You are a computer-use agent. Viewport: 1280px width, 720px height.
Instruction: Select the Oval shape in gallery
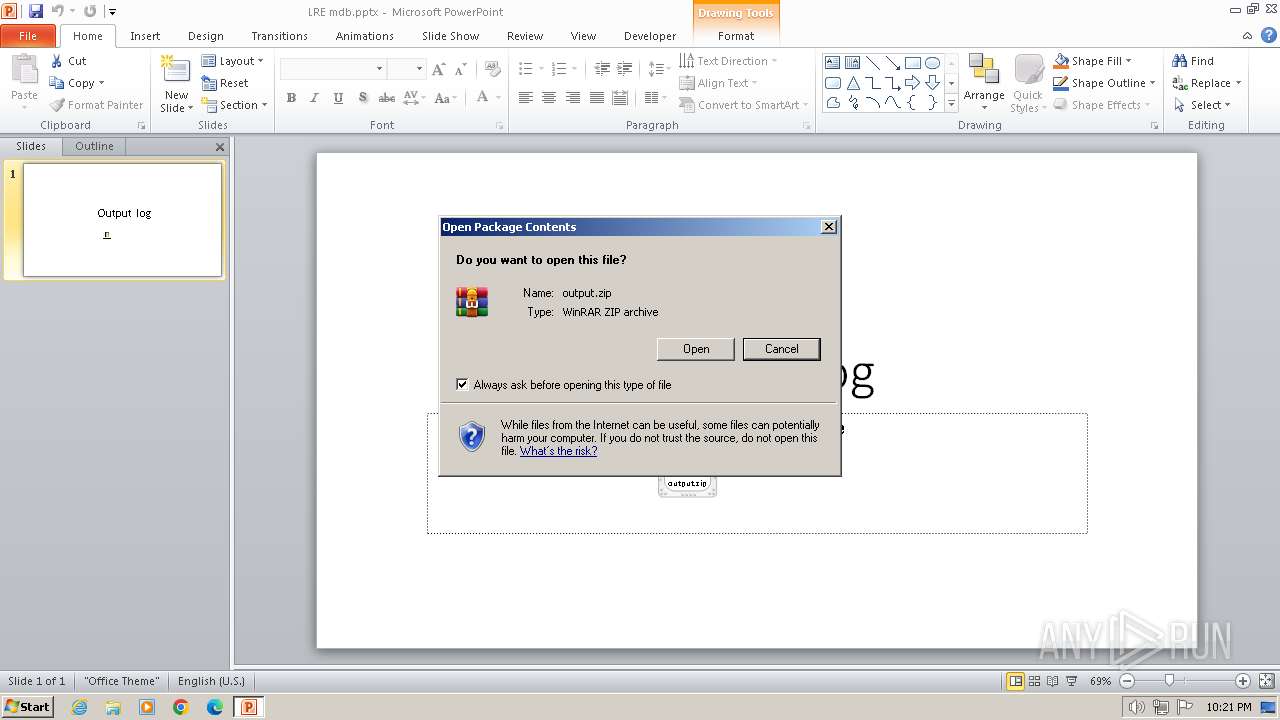point(932,62)
